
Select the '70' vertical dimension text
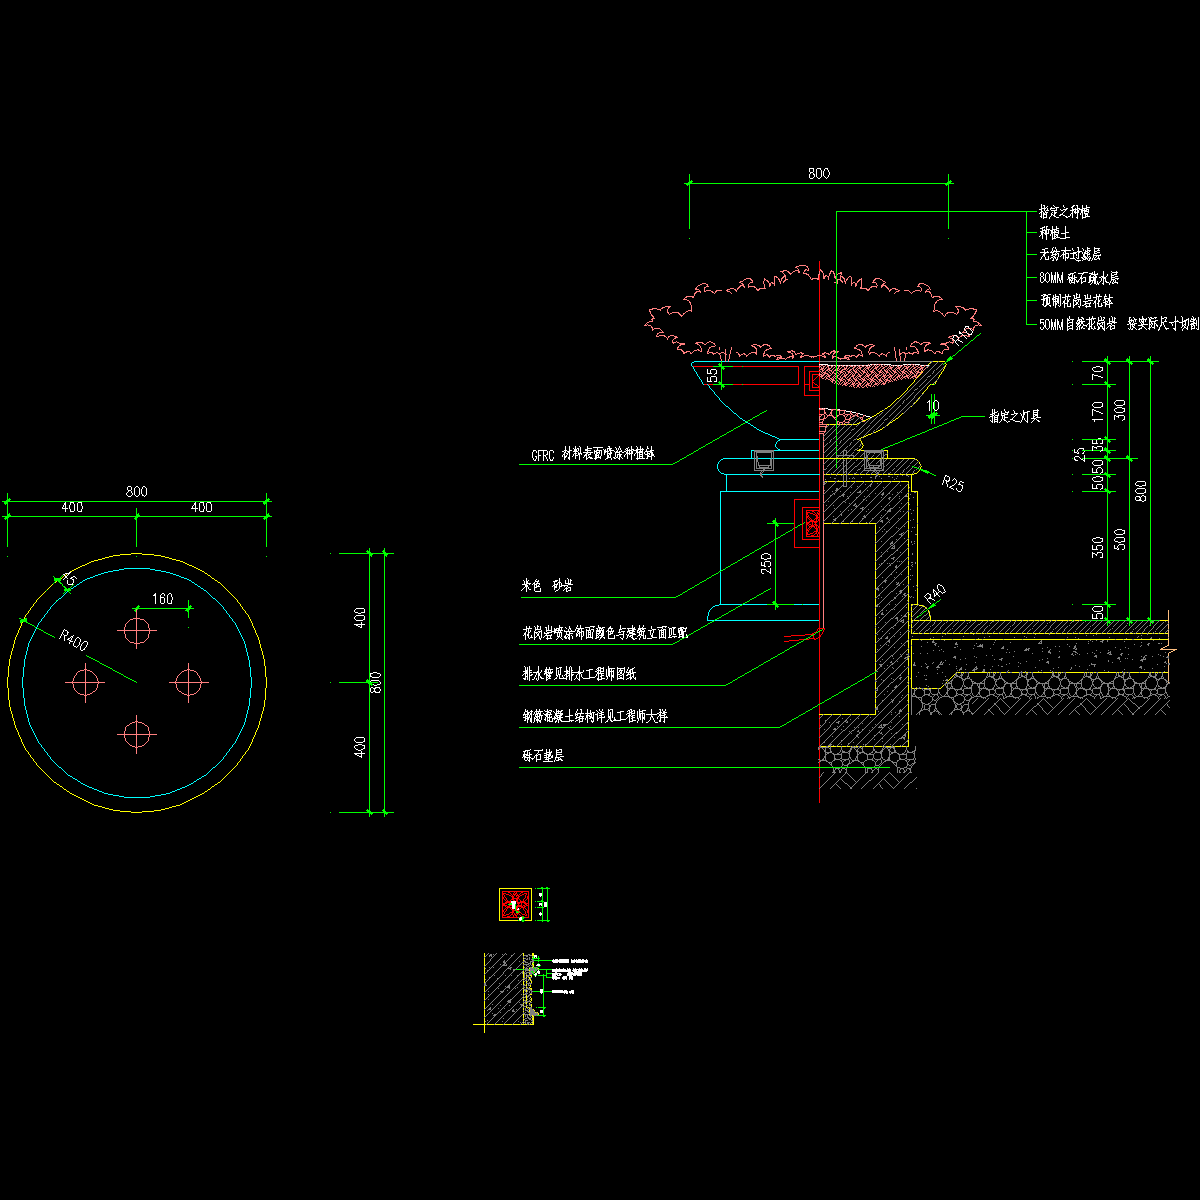point(1098,374)
